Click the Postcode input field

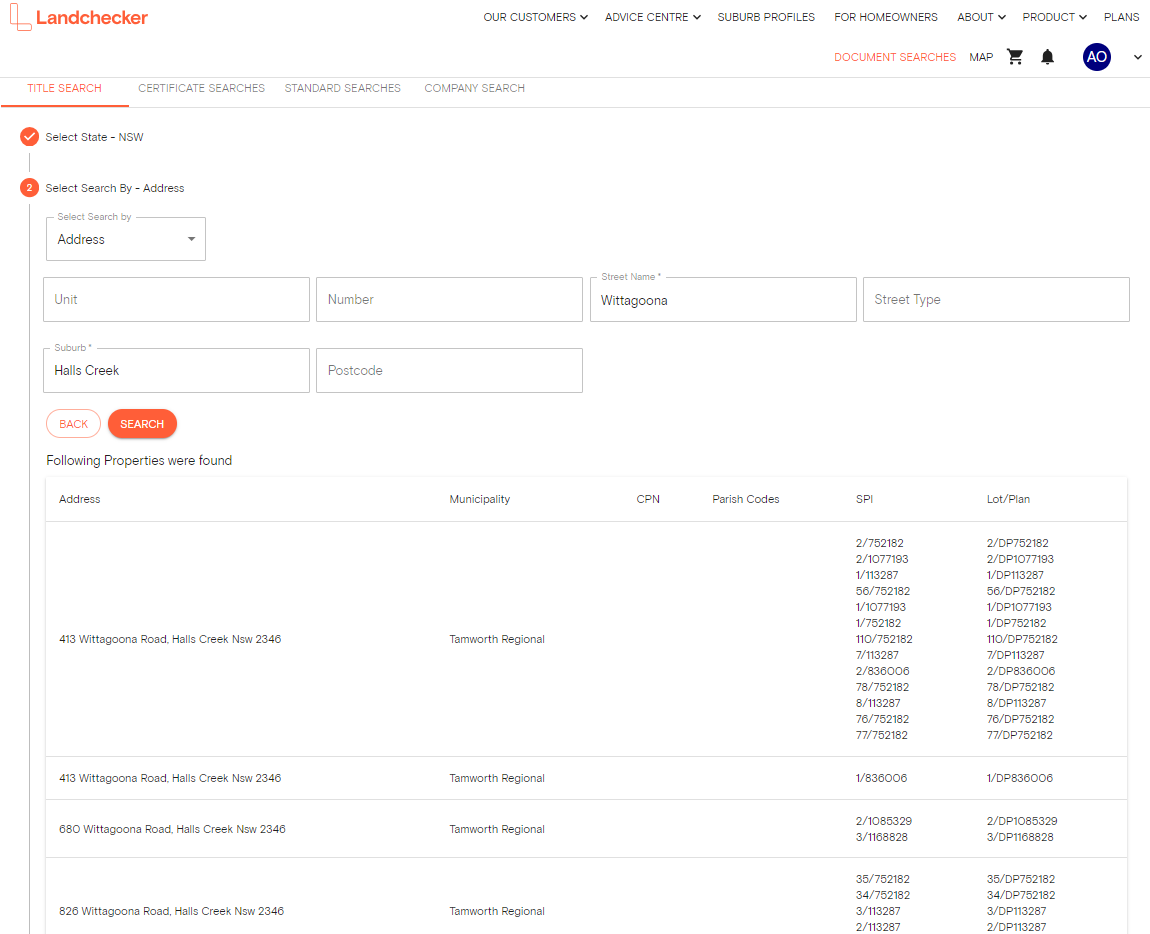[449, 371]
